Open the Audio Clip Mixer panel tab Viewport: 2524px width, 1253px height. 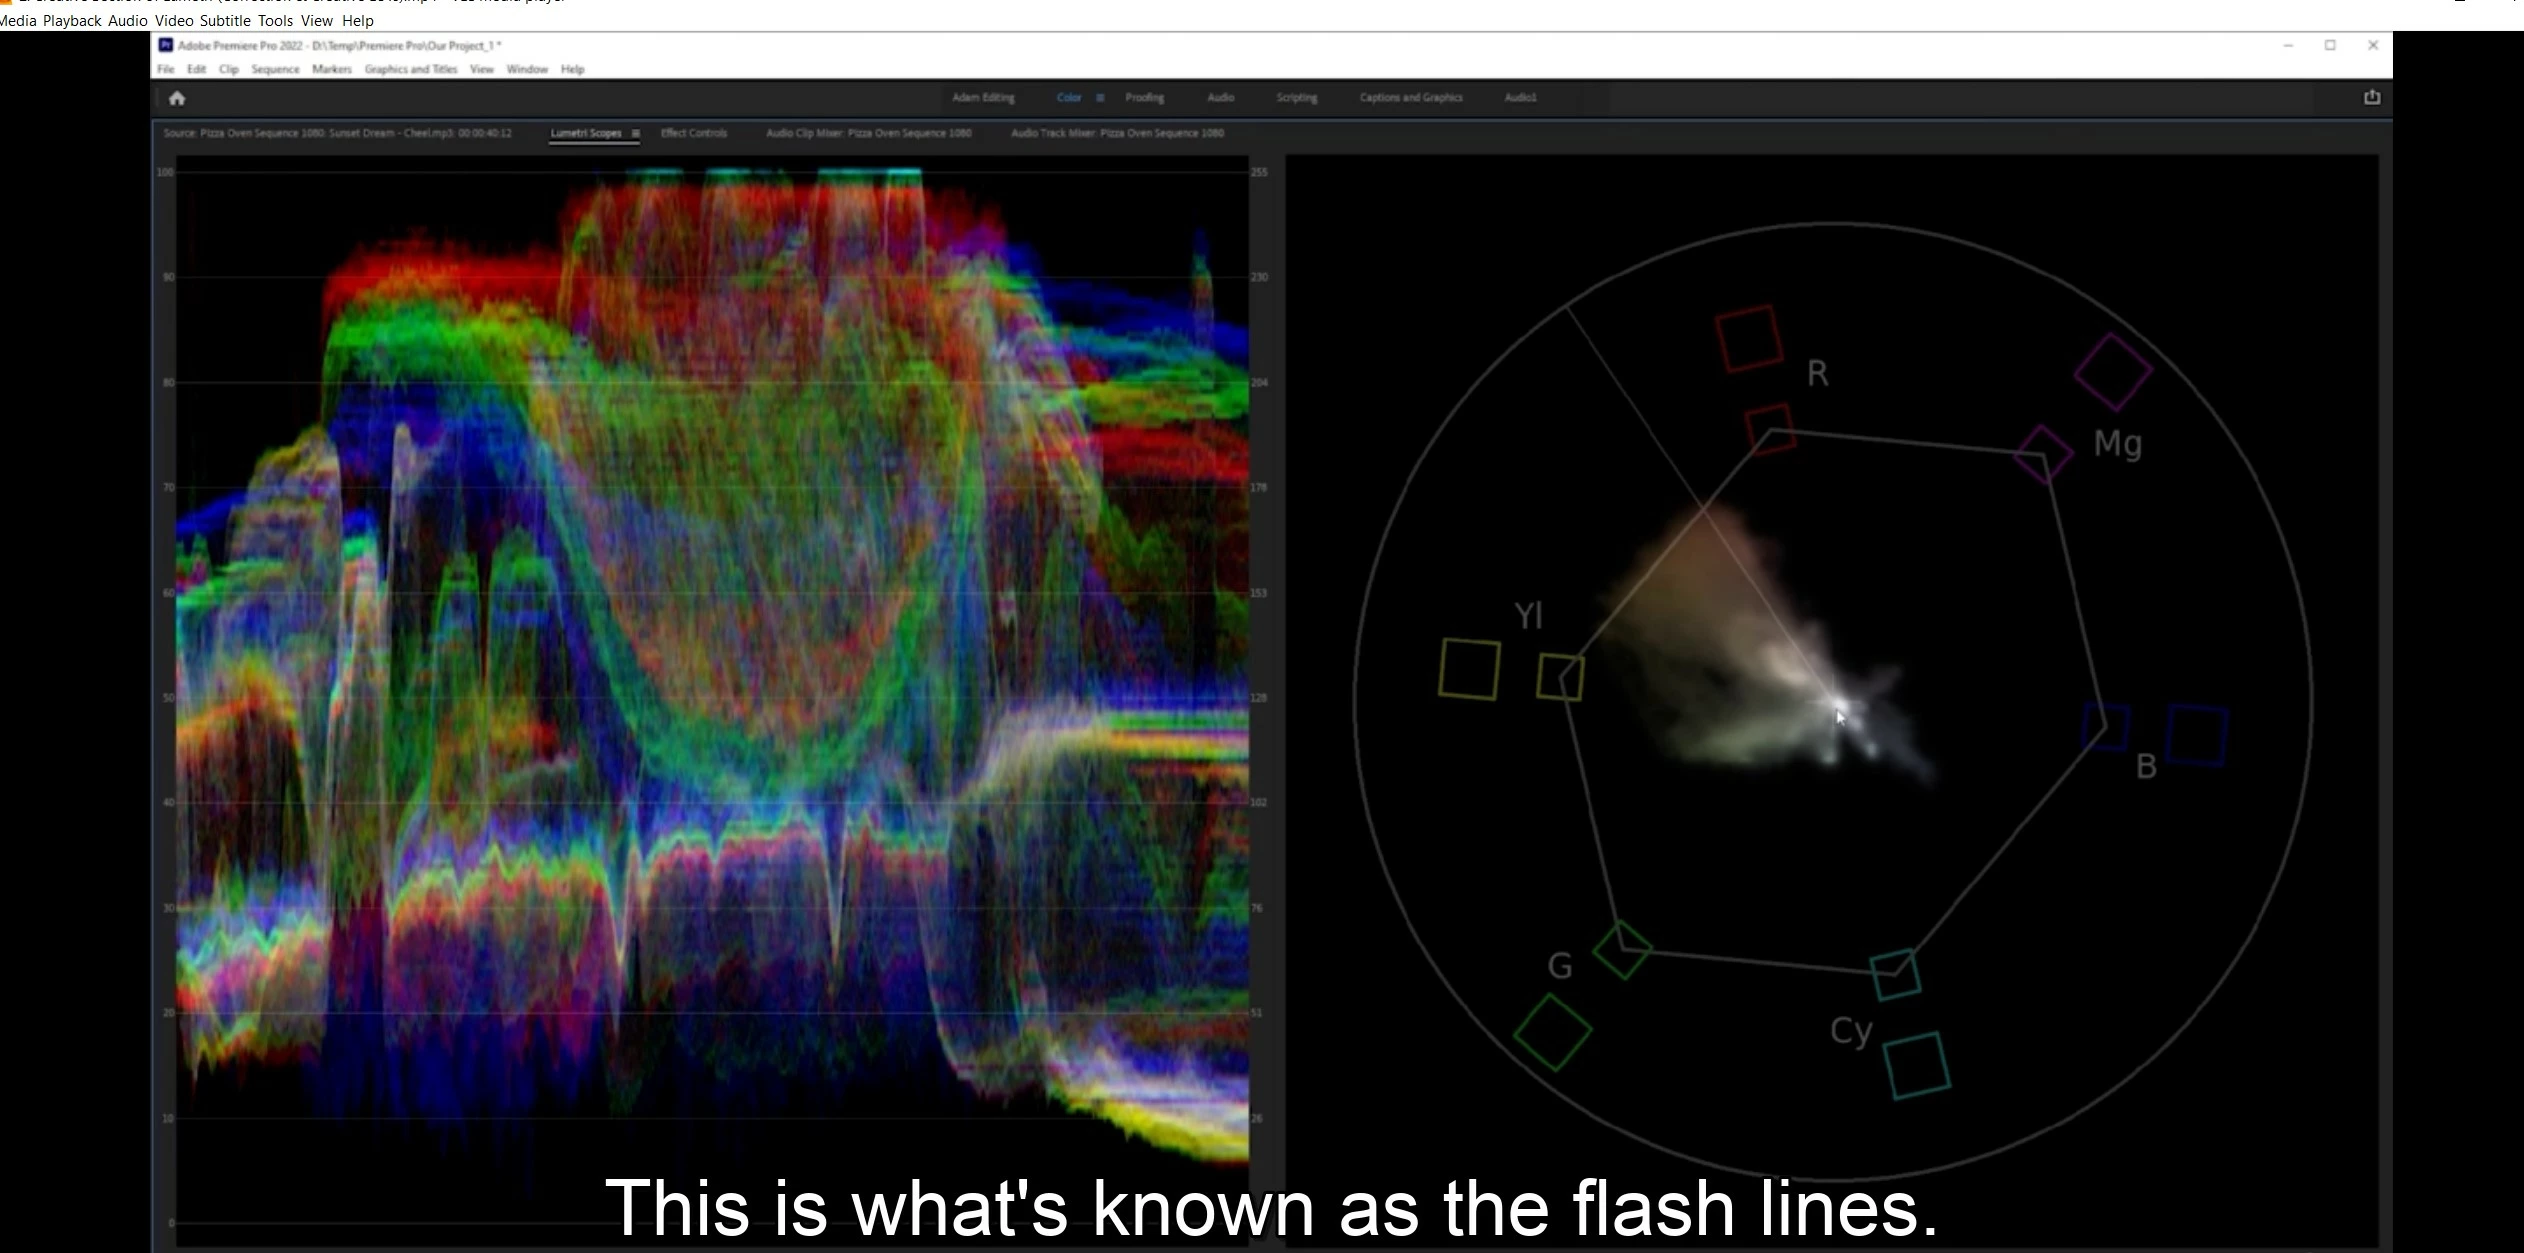click(x=868, y=133)
